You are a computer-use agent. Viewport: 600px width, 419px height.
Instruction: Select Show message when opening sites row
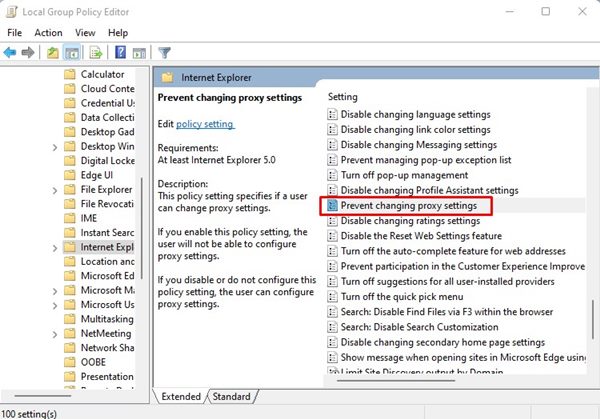(x=457, y=357)
